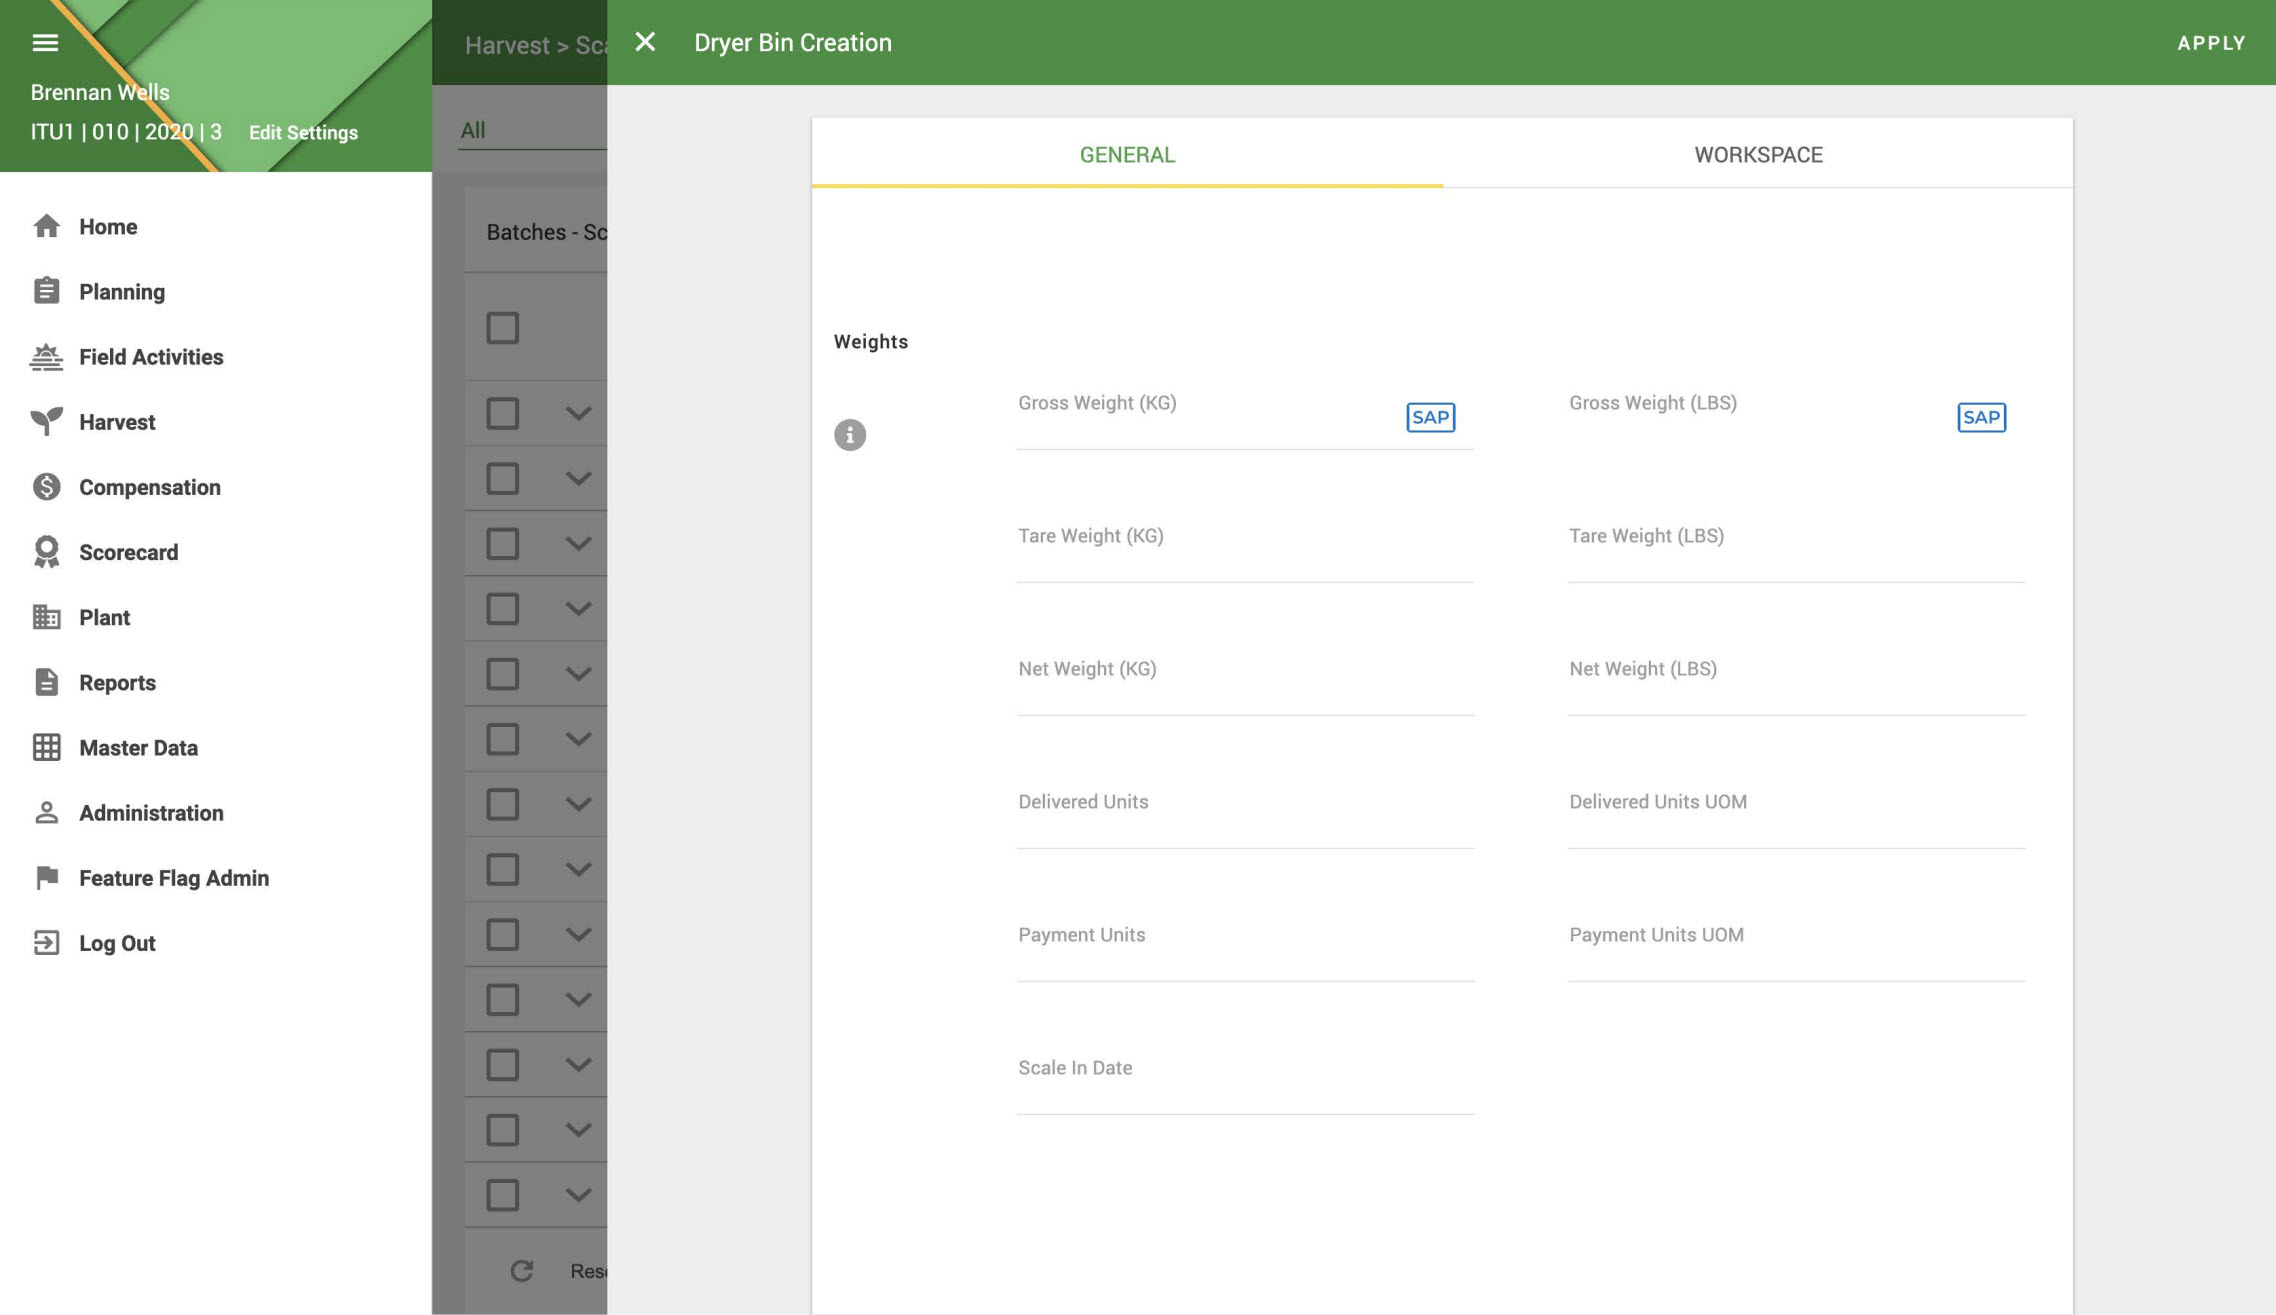
Task: Expand the second batch row chevron
Action: coord(578,478)
